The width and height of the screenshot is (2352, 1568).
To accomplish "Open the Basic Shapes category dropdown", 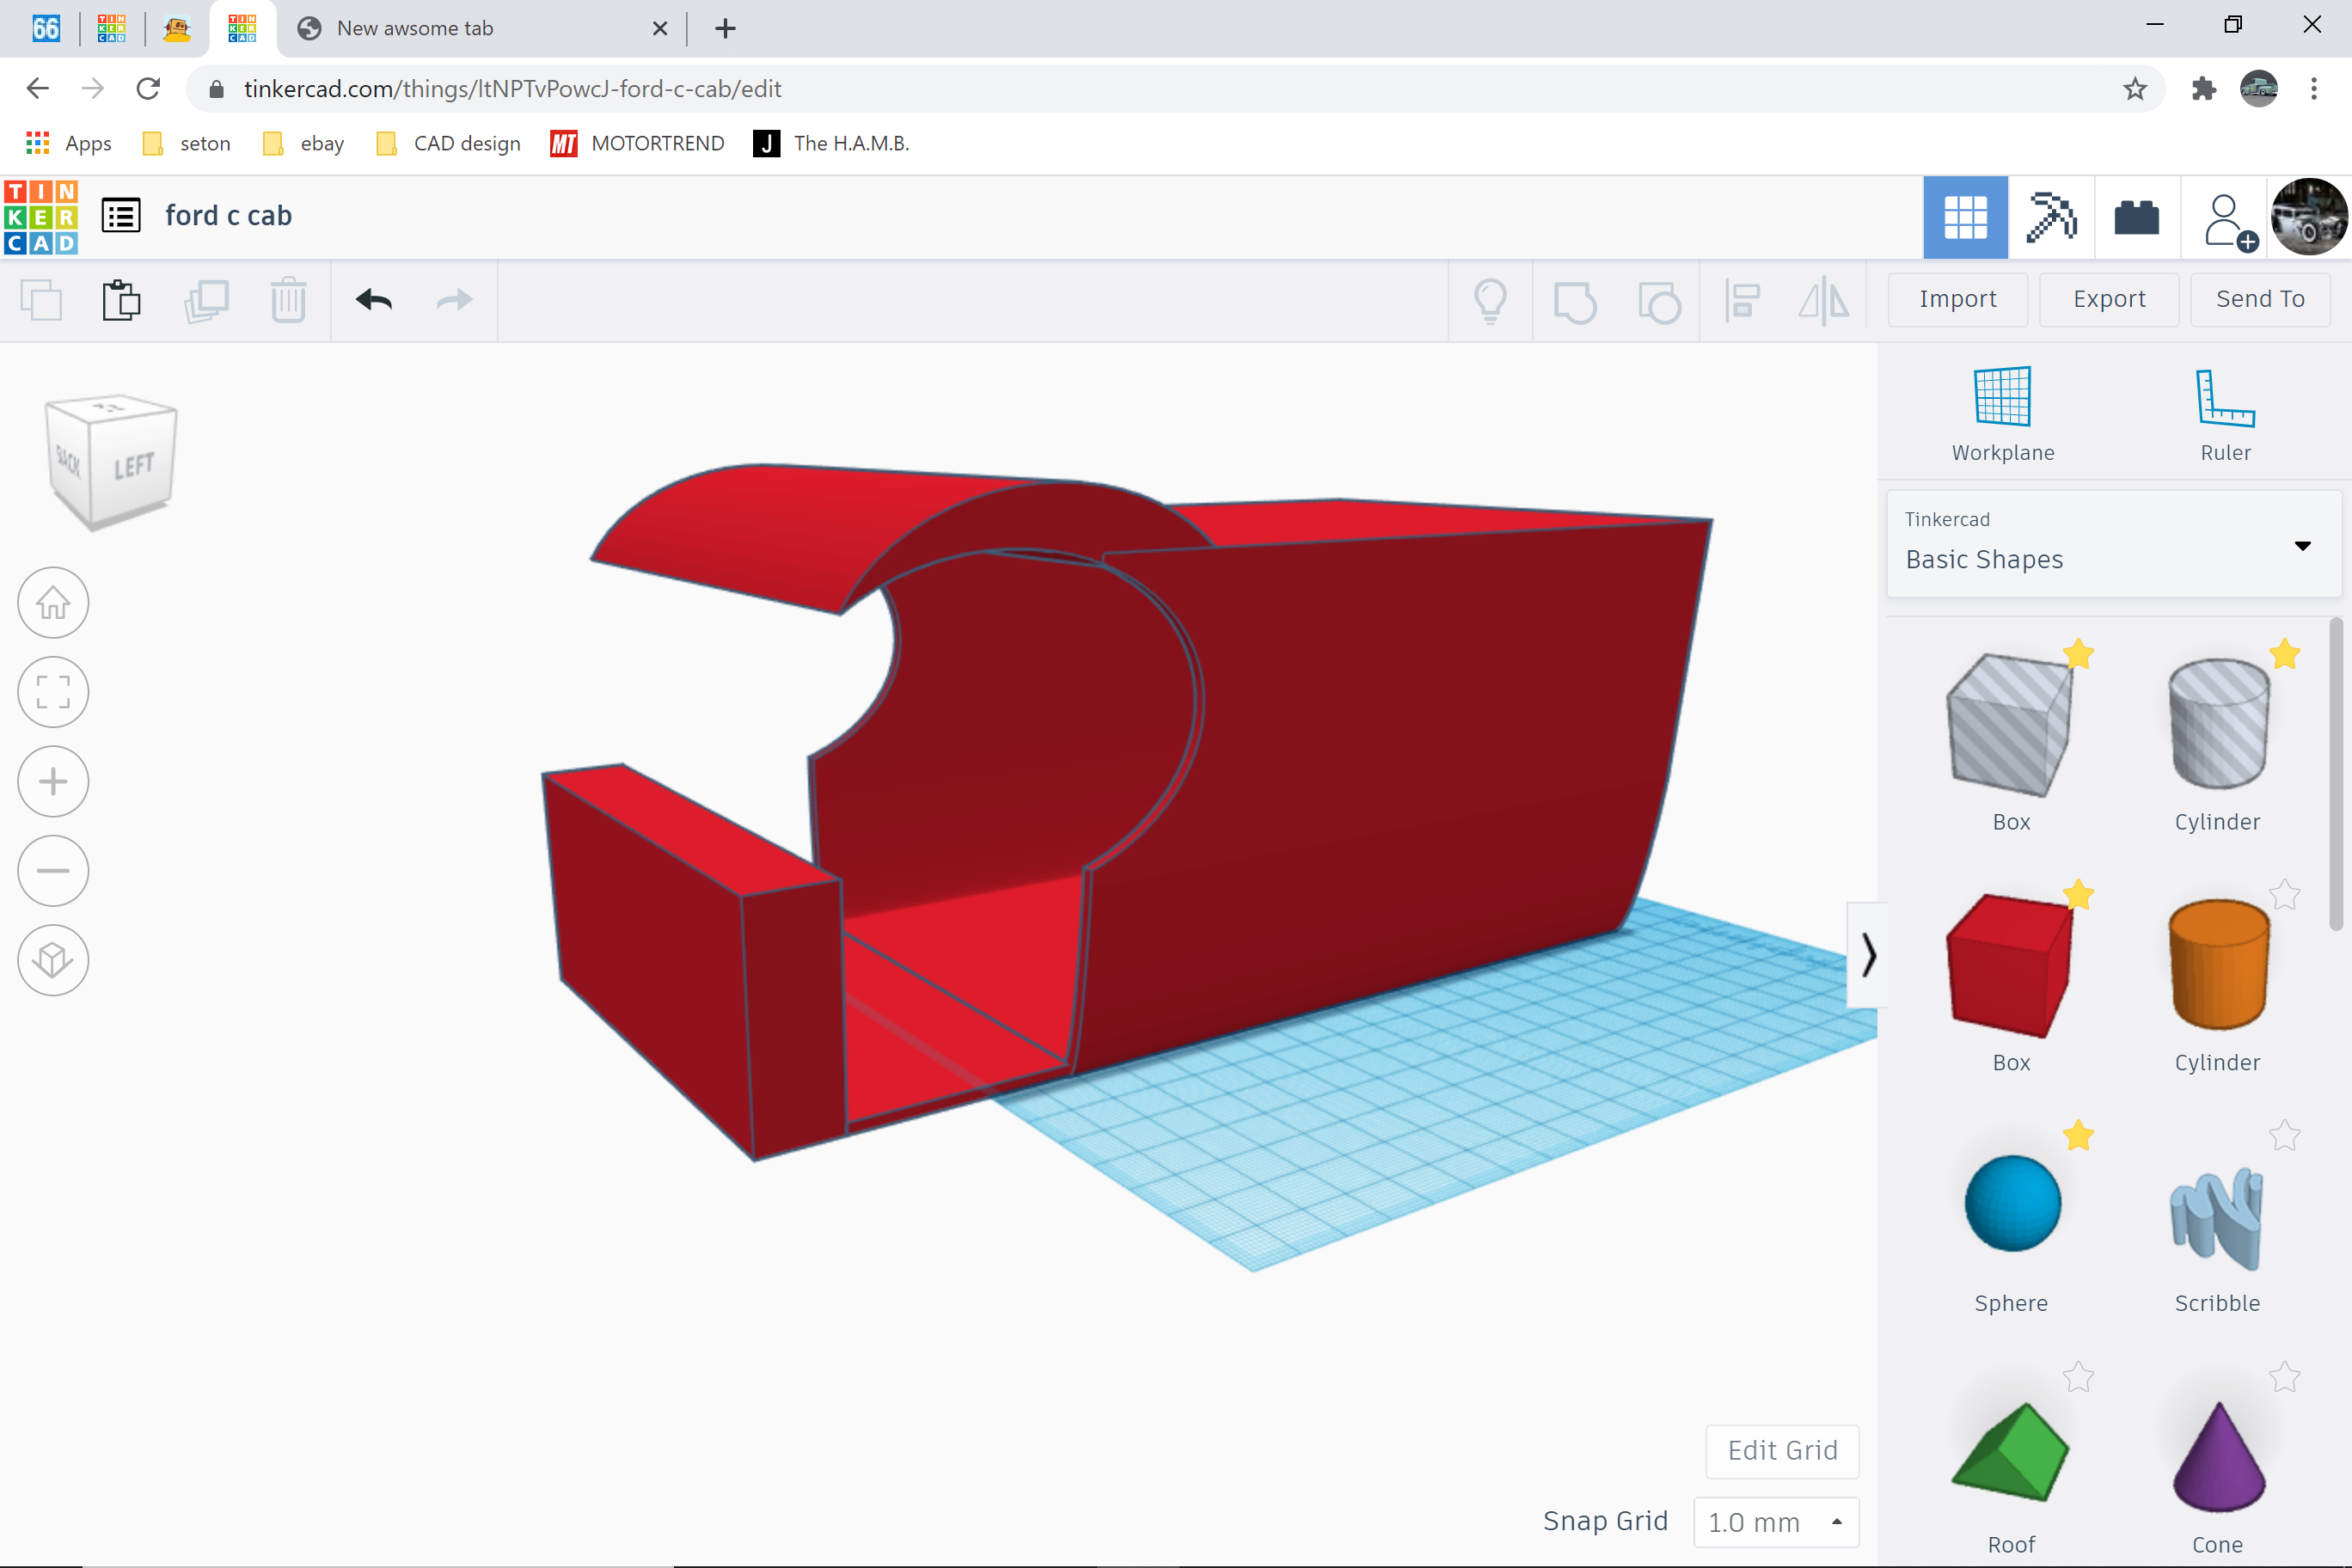I will tap(2113, 544).
